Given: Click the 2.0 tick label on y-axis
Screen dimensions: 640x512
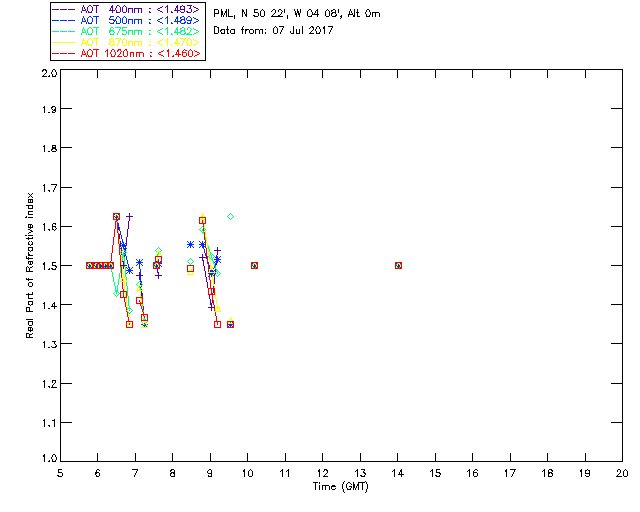Looking at the screenshot, I should tap(49, 73).
